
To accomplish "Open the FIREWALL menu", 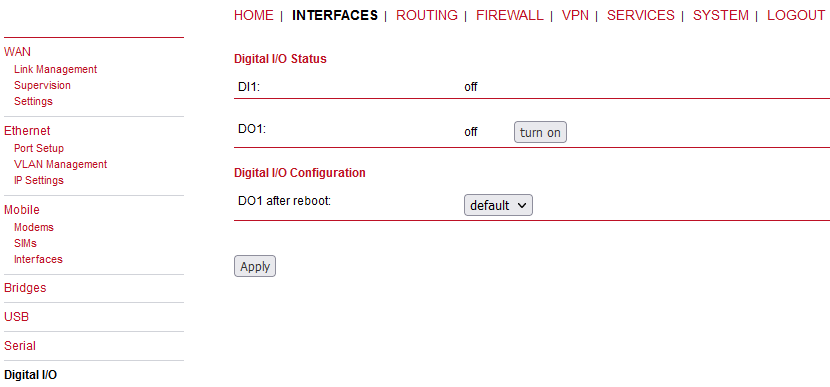I will click(x=510, y=15).
